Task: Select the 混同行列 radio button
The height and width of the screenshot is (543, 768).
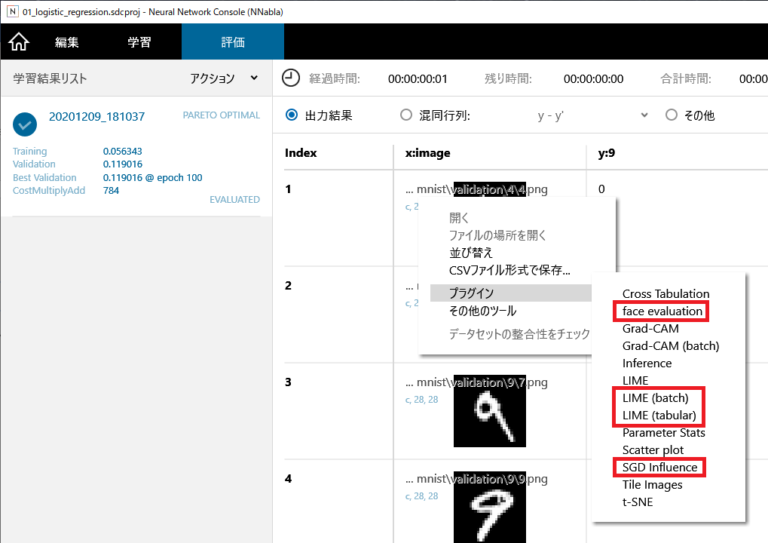Action: [x=406, y=115]
